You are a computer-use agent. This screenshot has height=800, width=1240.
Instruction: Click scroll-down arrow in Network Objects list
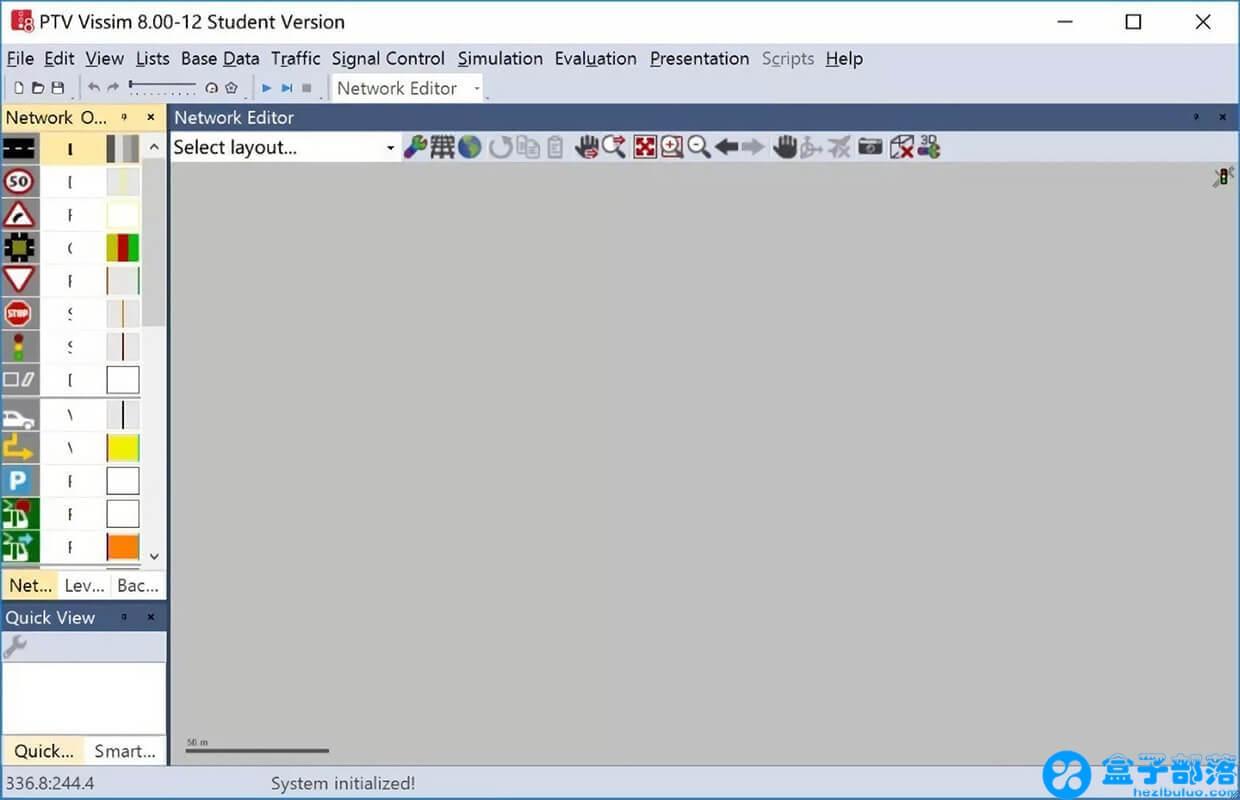(154, 556)
